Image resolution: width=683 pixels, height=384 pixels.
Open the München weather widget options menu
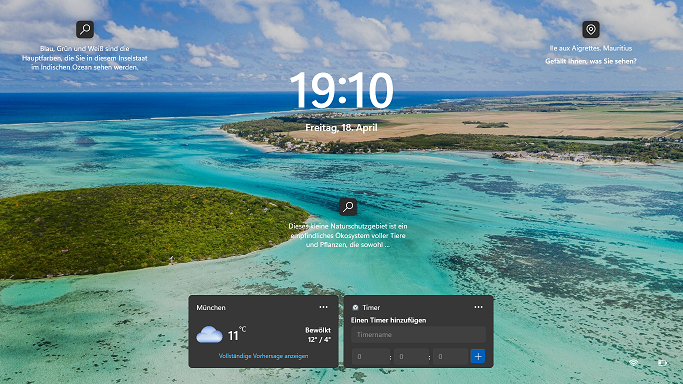[323, 307]
